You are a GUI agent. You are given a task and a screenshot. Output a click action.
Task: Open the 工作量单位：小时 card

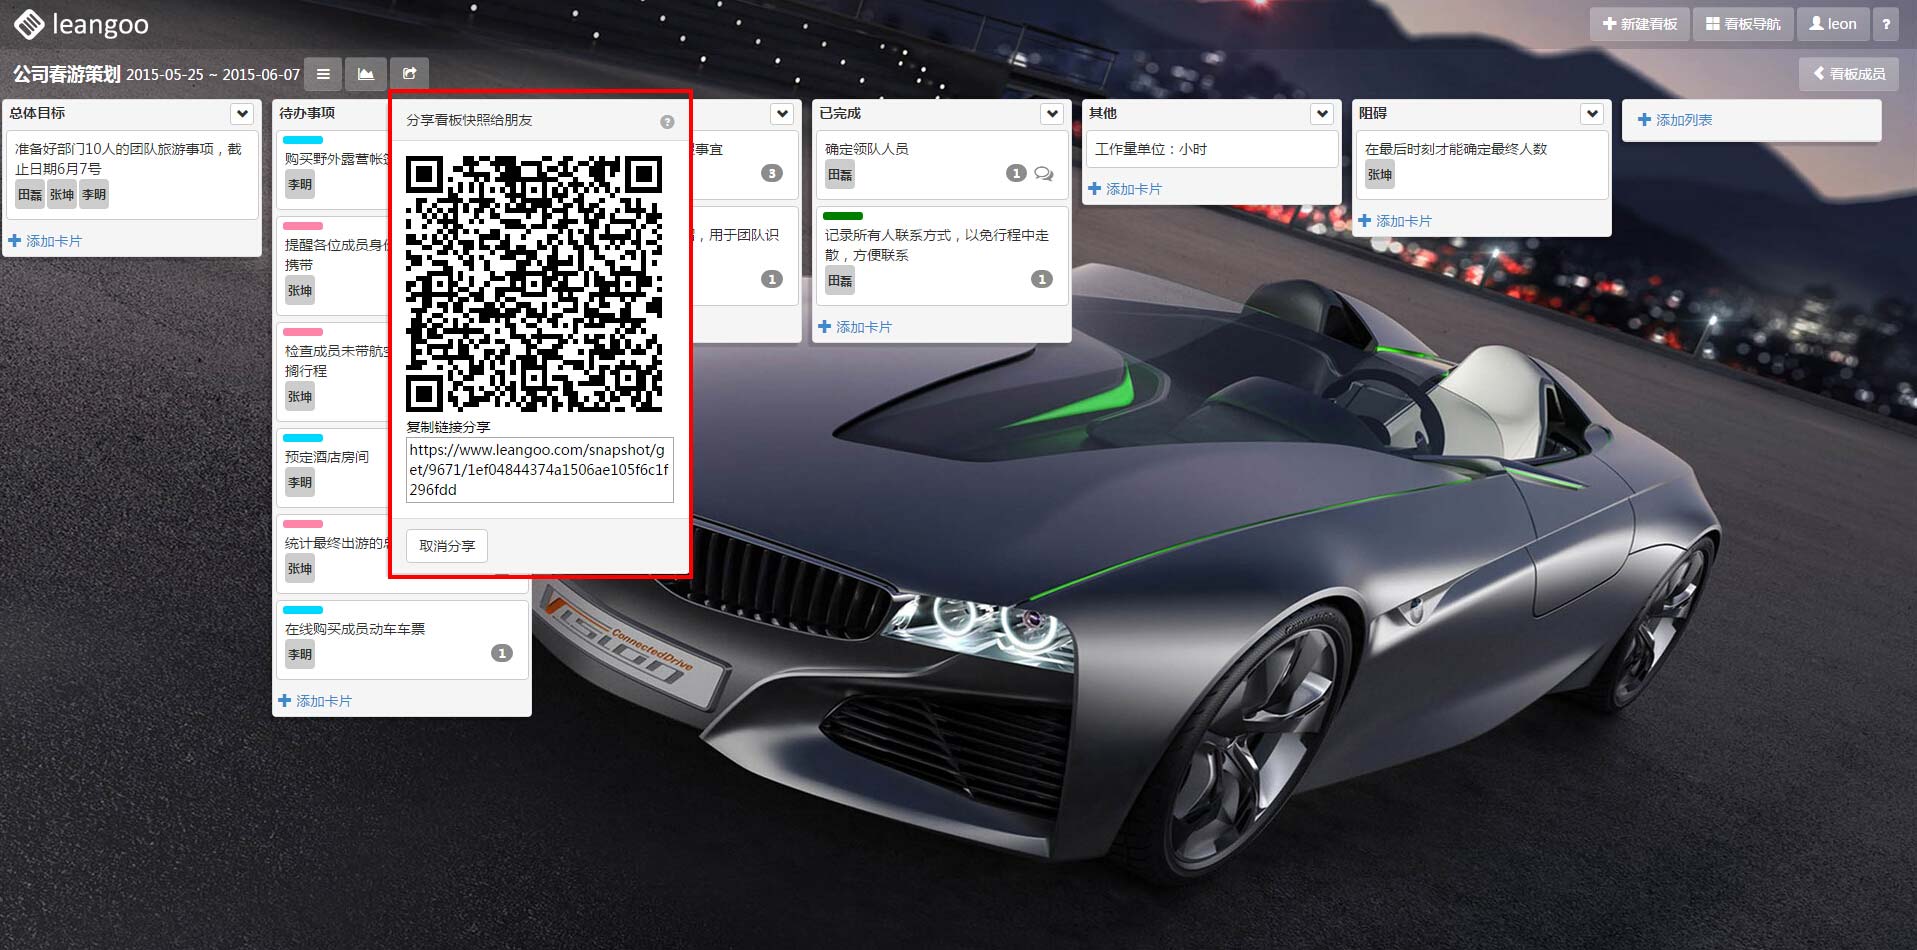[x=1212, y=149]
